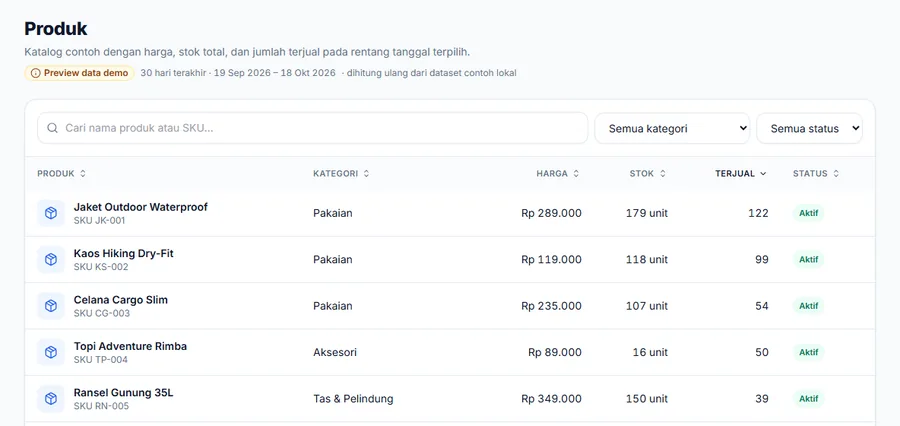
Task: Select Celana Cargo Slim product name
Action: 121,300
